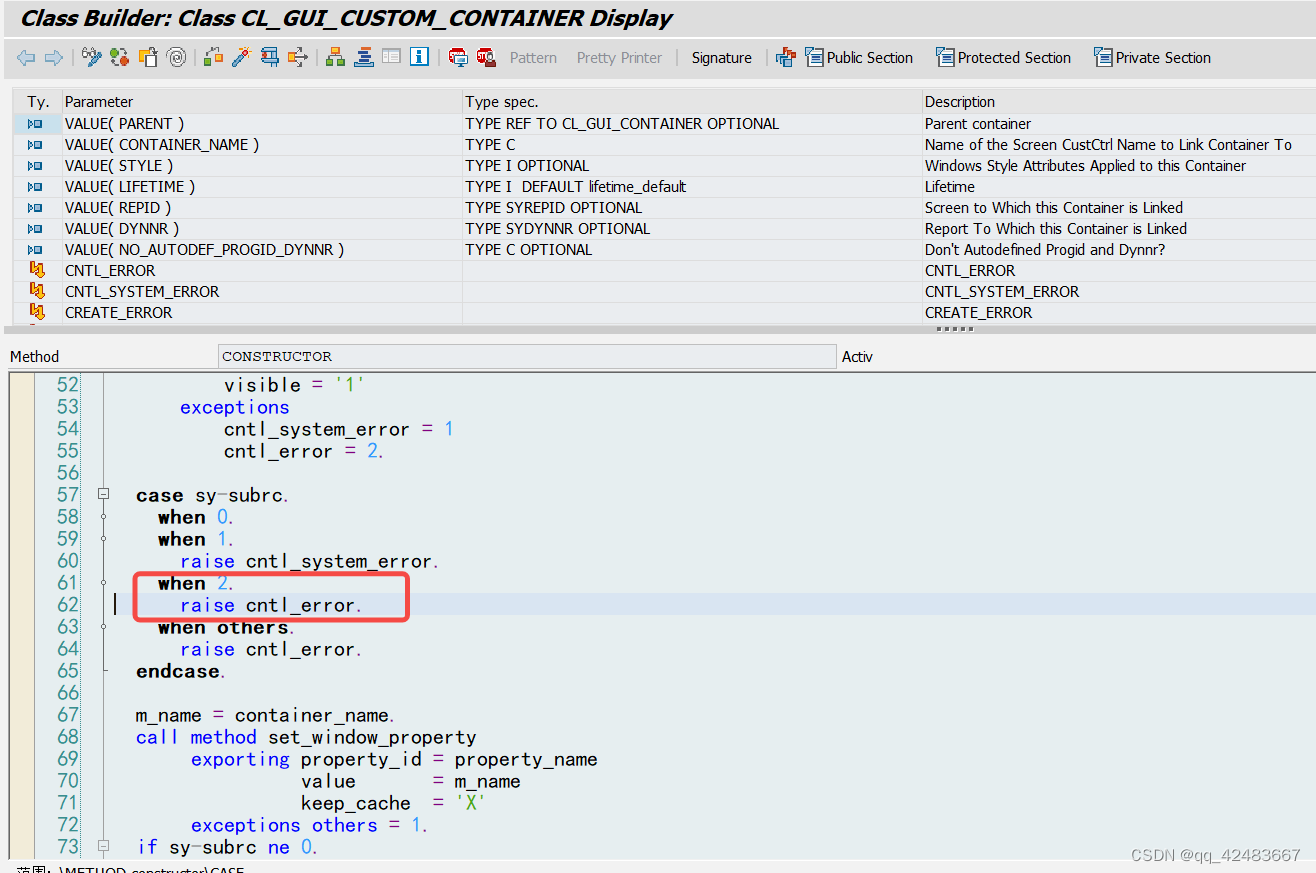Click the importing icon of the DYNNR row
The width and height of the screenshot is (1316, 873).
(37, 229)
